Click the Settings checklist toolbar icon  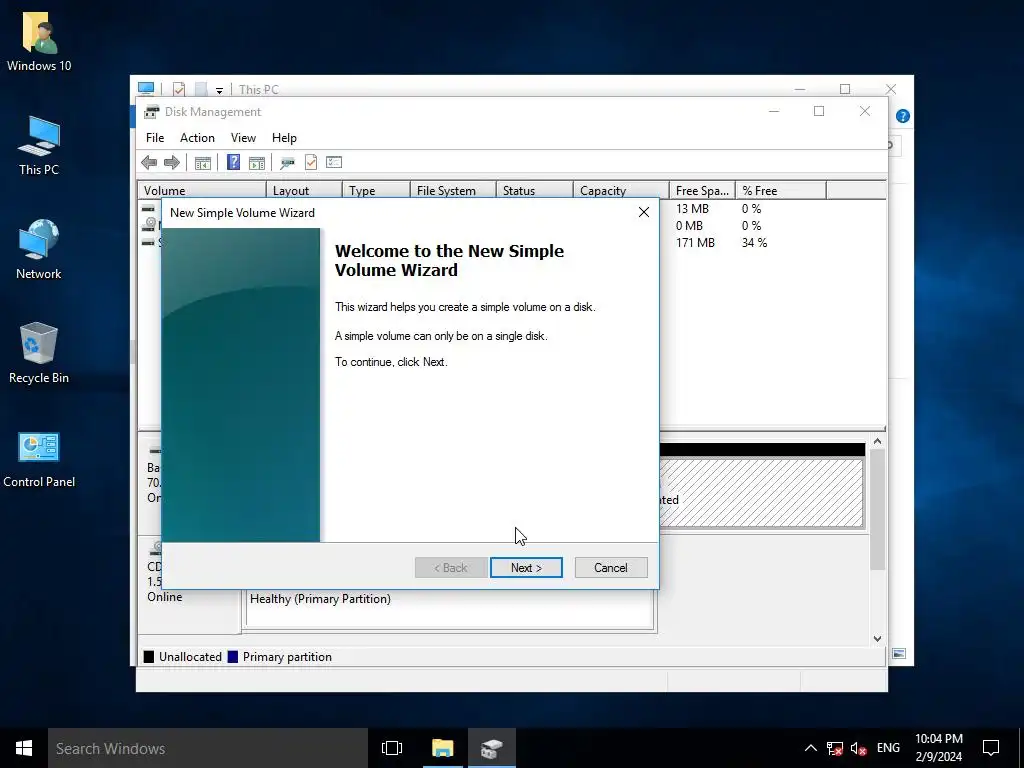334,162
